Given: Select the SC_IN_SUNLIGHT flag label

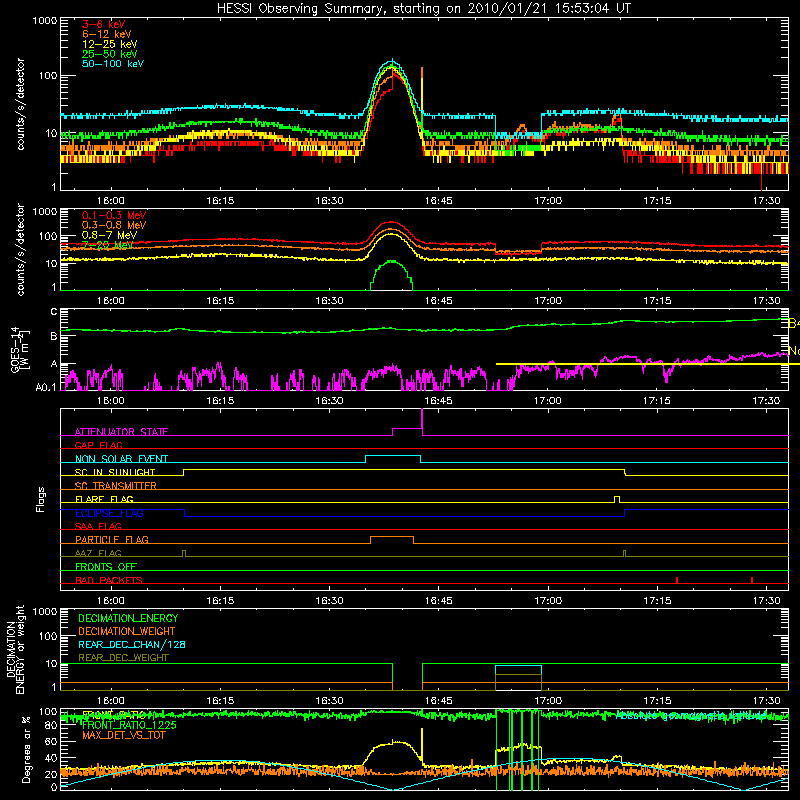Looking at the screenshot, I should click(x=115, y=472).
